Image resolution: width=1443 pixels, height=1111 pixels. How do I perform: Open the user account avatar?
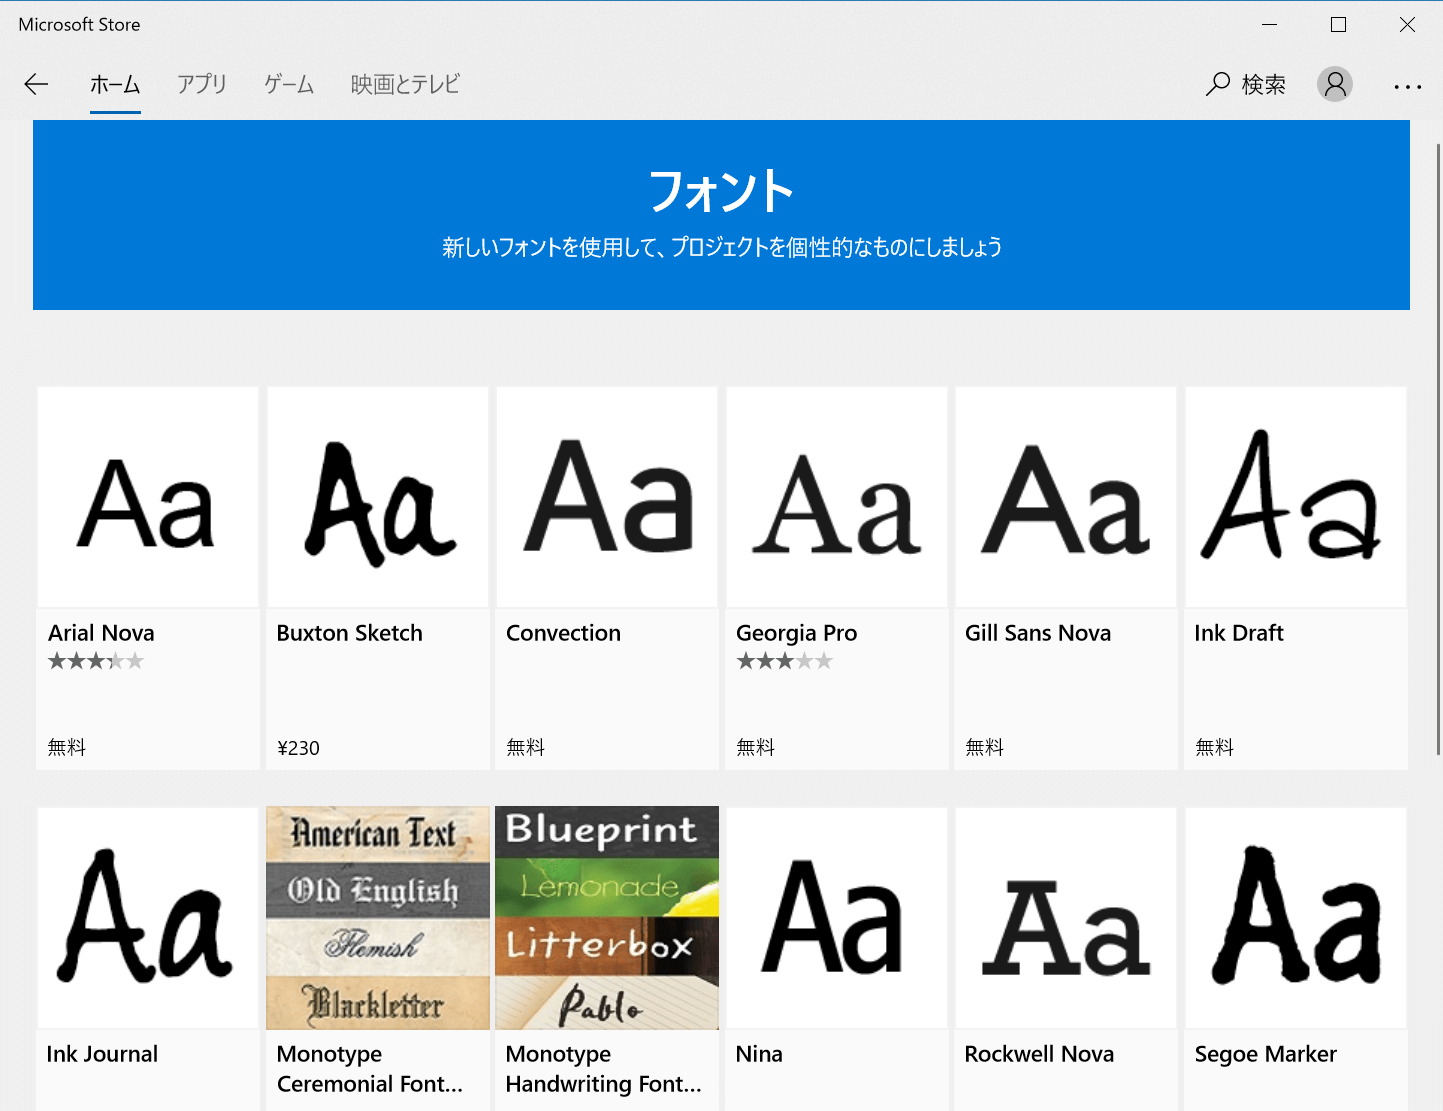pos(1335,84)
